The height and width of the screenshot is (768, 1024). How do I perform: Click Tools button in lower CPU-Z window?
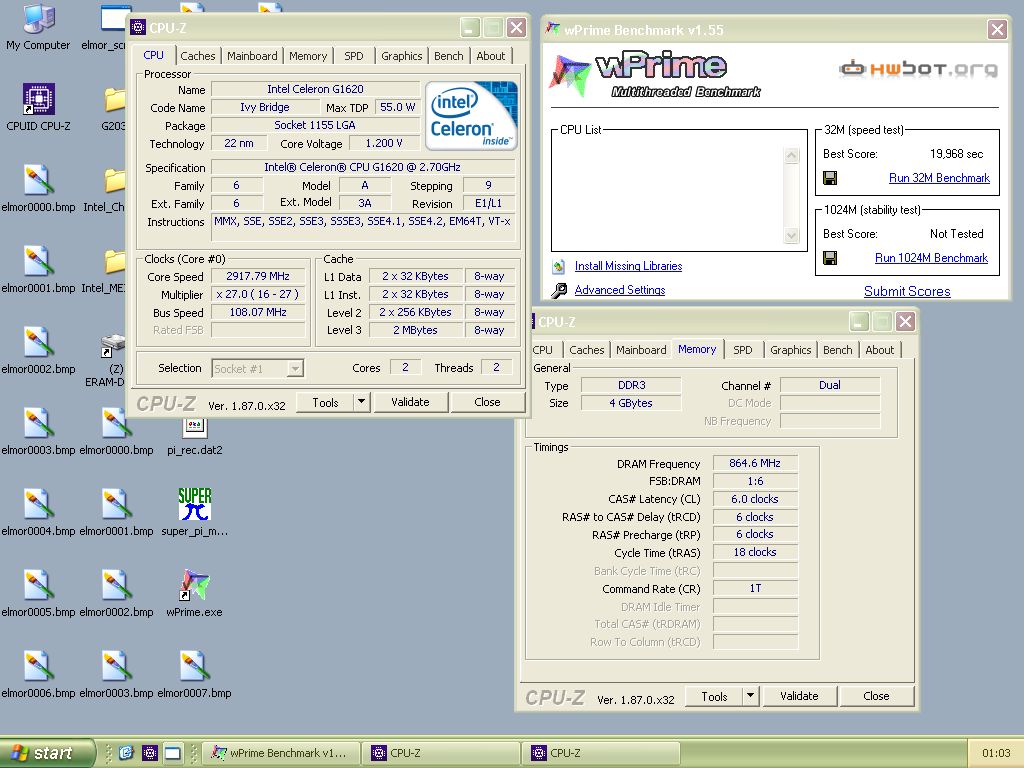714,696
